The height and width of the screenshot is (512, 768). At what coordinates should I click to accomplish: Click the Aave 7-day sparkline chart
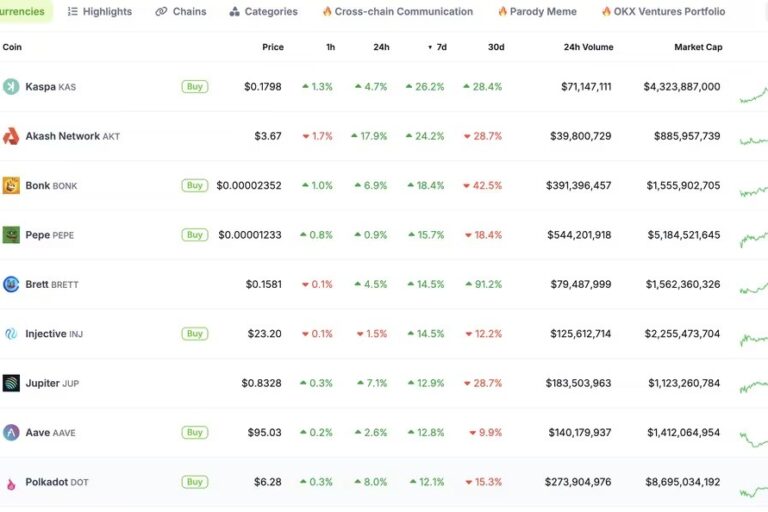[x=754, y=438]
